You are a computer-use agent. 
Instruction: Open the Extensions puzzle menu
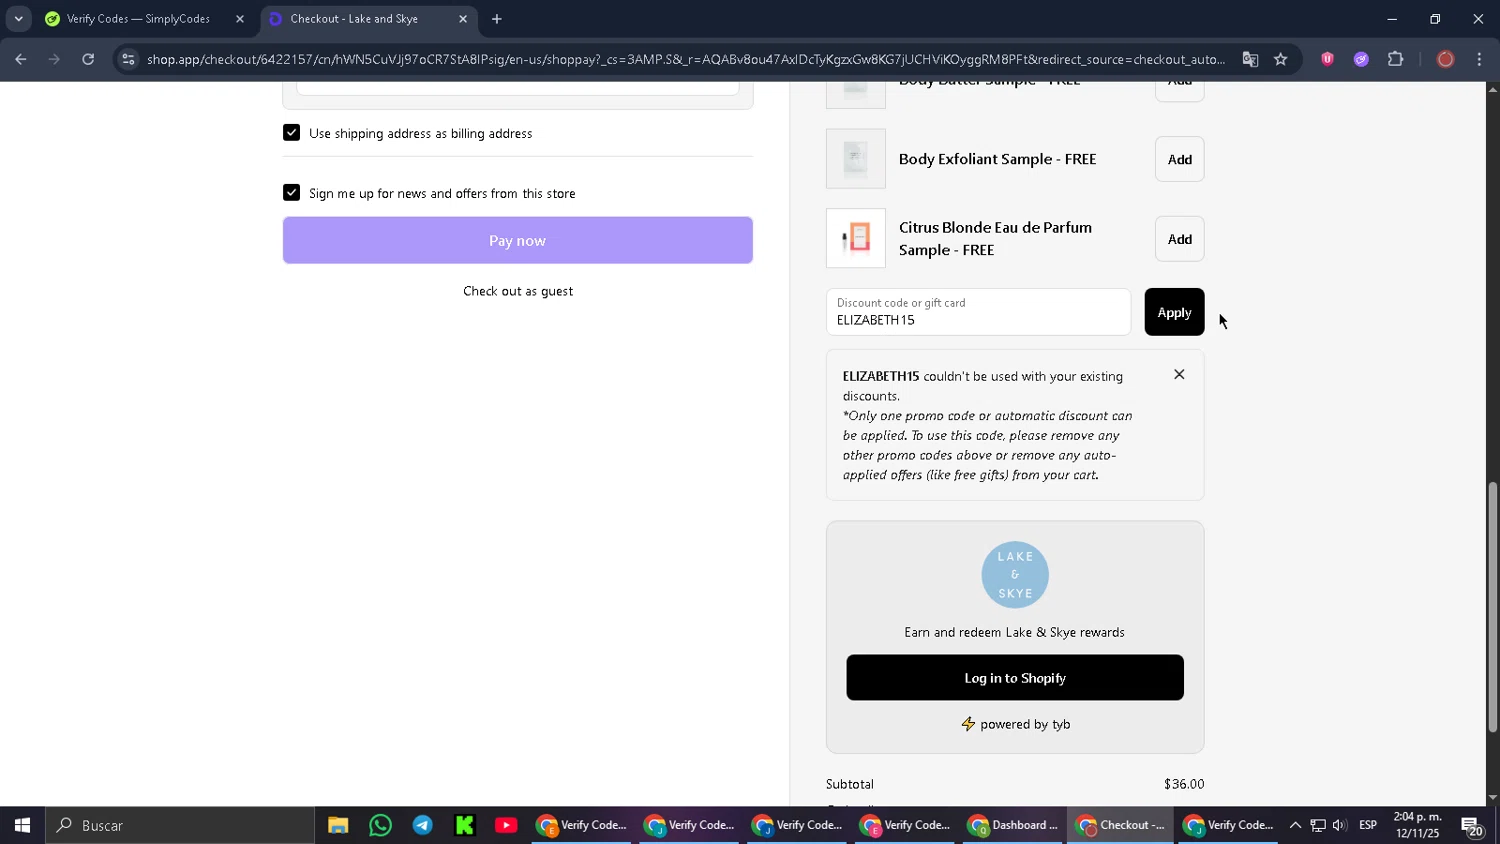click(x=1395, y=60)
